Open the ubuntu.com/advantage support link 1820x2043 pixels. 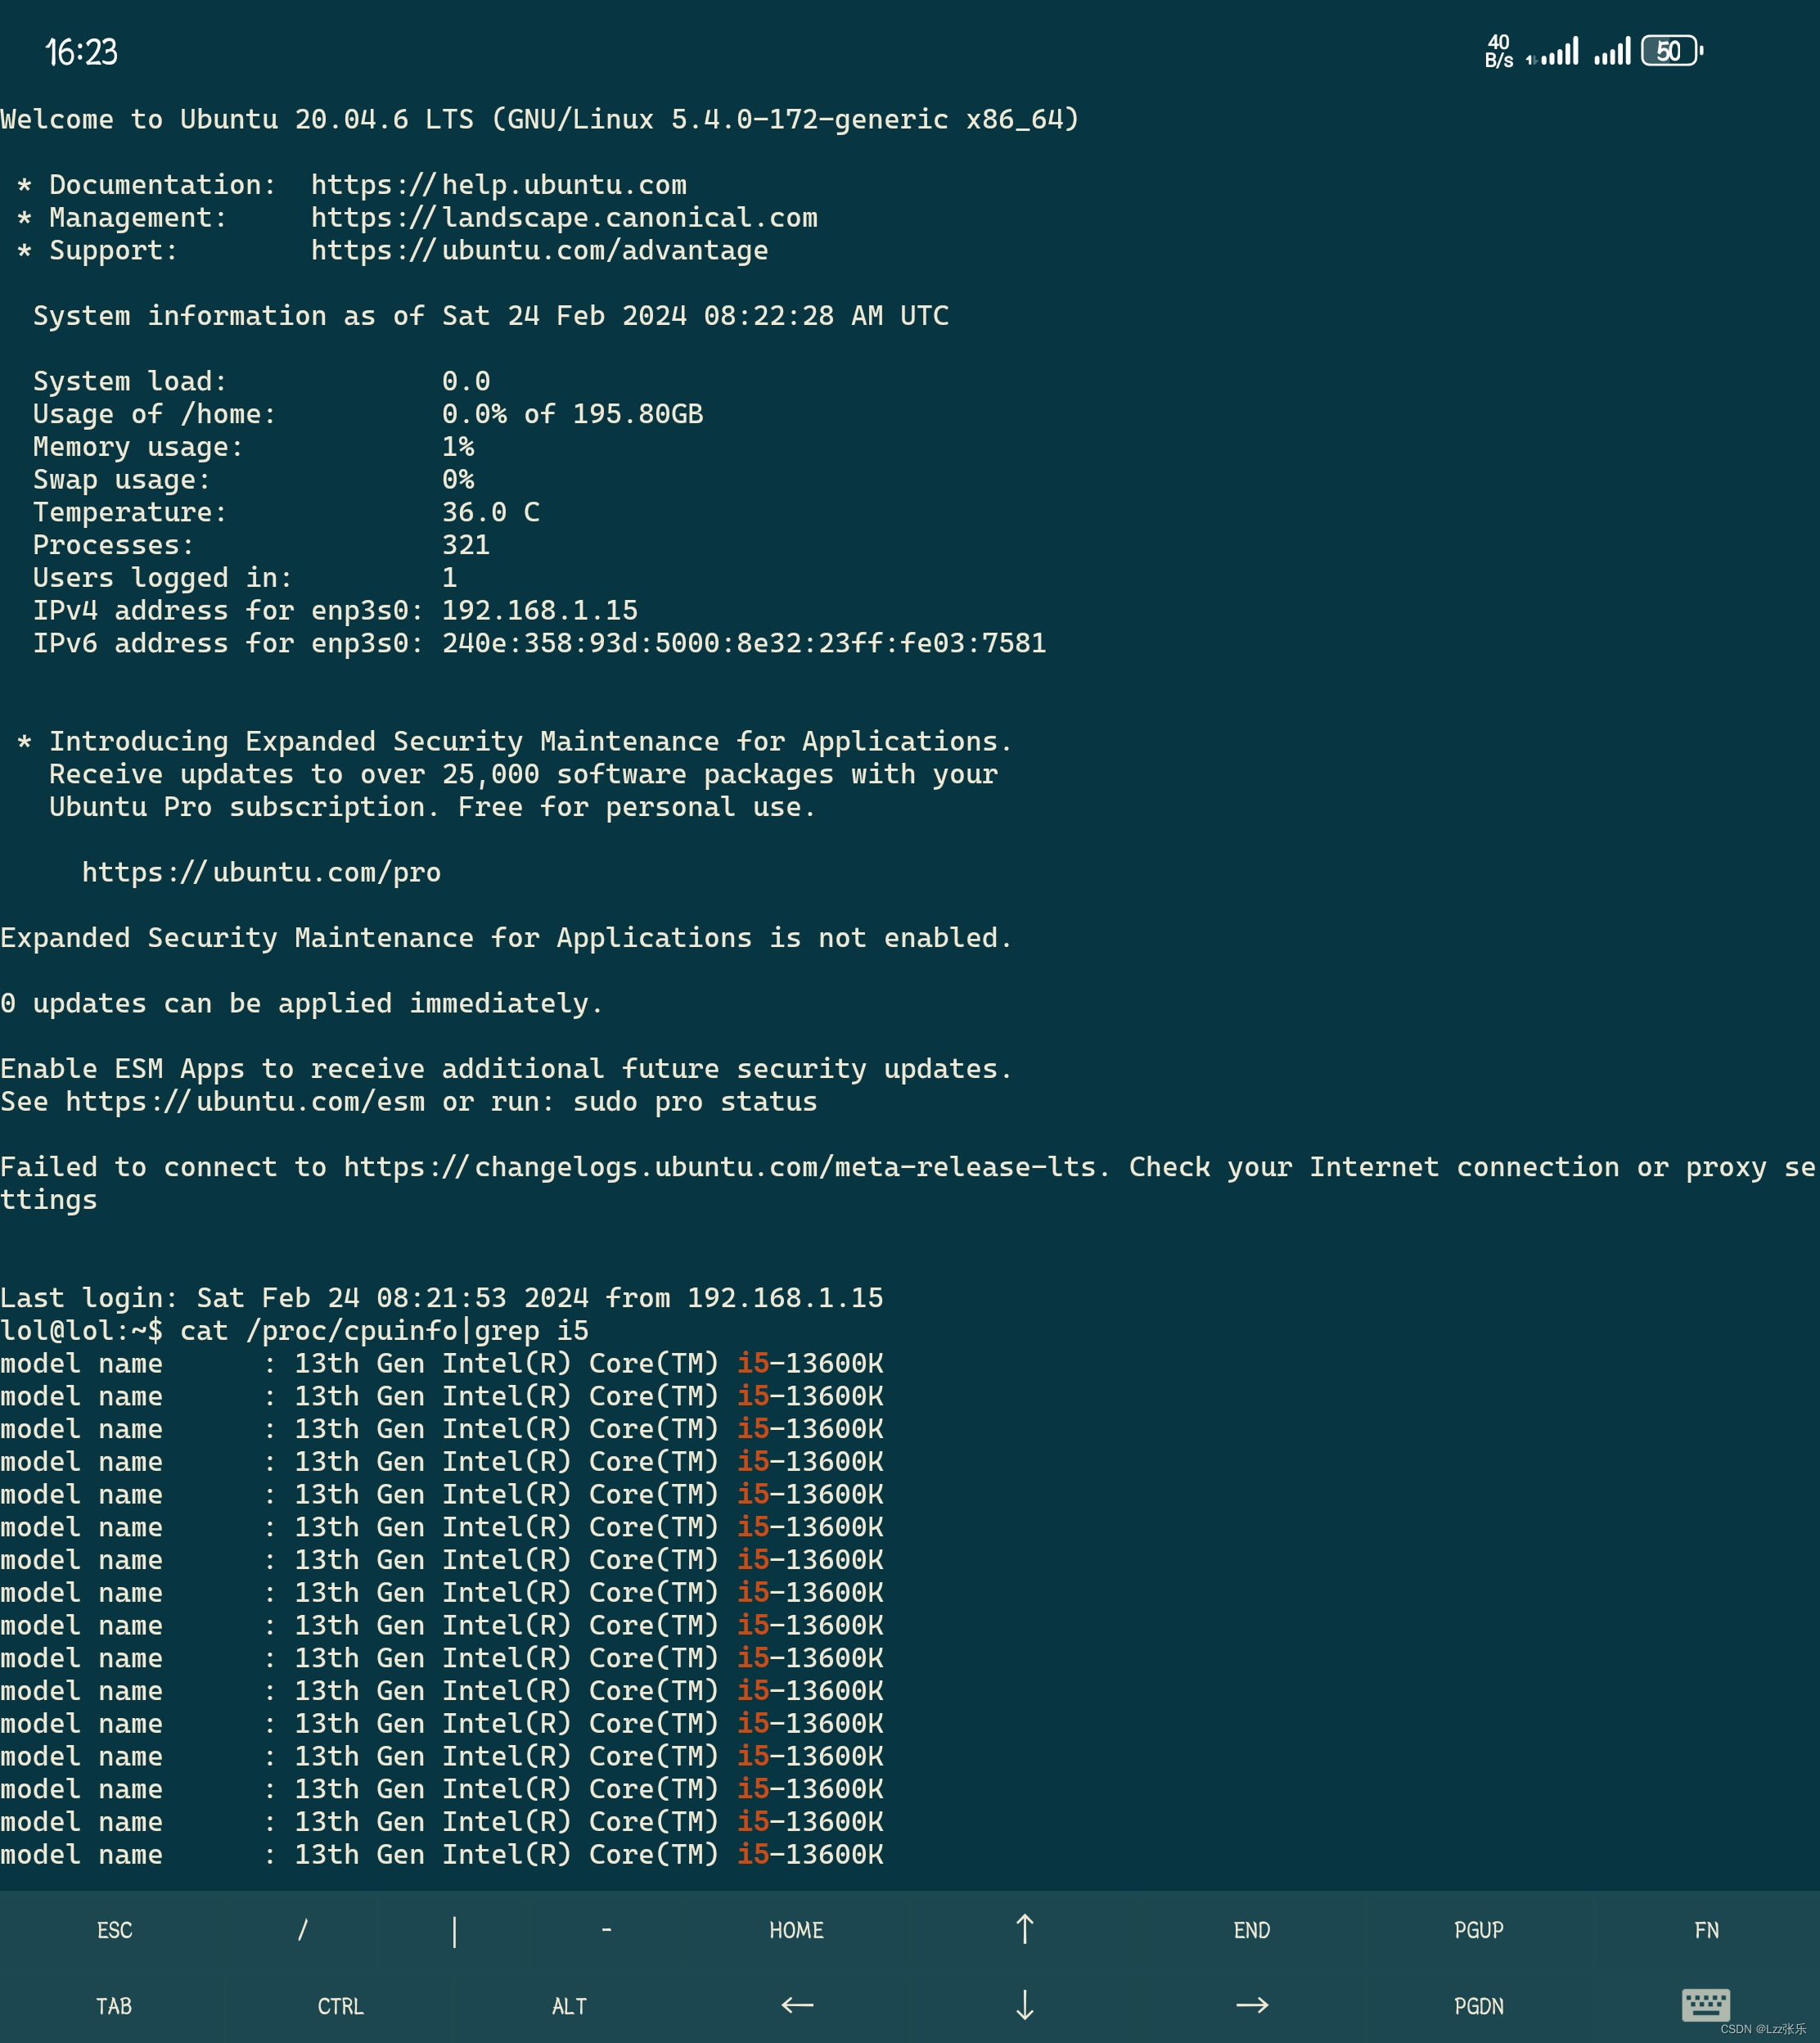(x=539, y=250)
